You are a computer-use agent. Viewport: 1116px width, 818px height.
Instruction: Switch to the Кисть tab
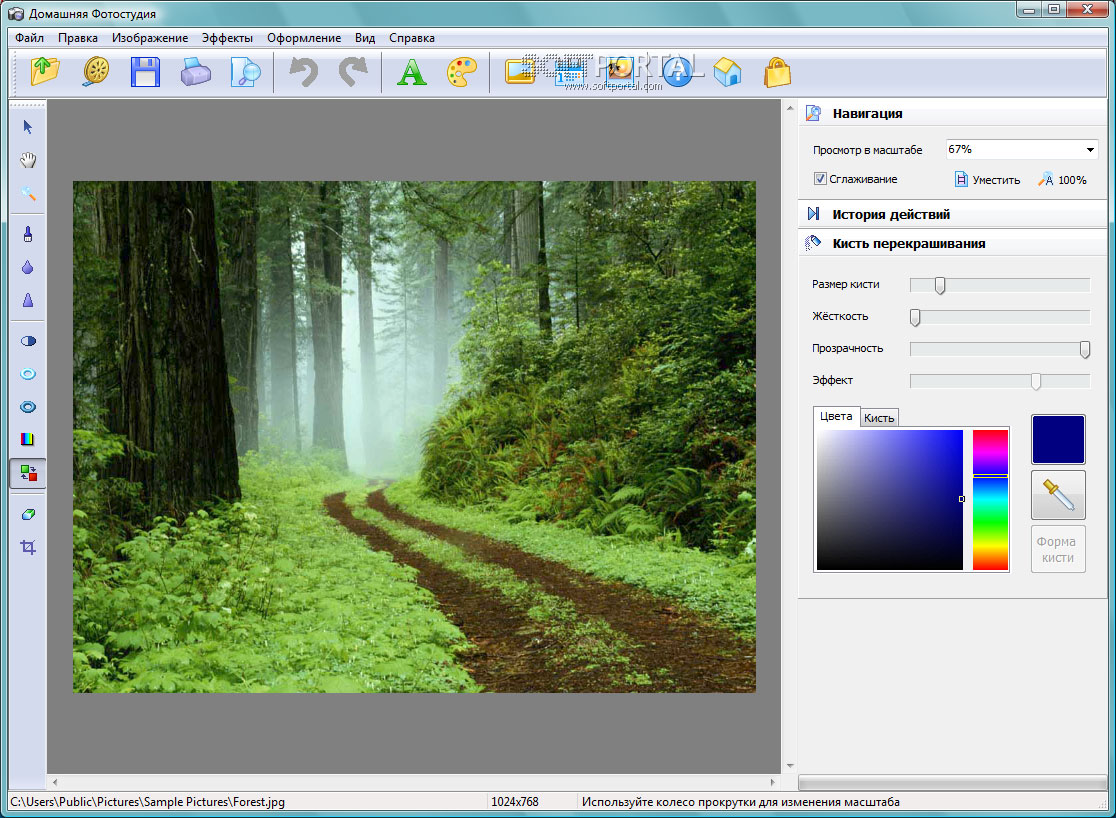879,418
